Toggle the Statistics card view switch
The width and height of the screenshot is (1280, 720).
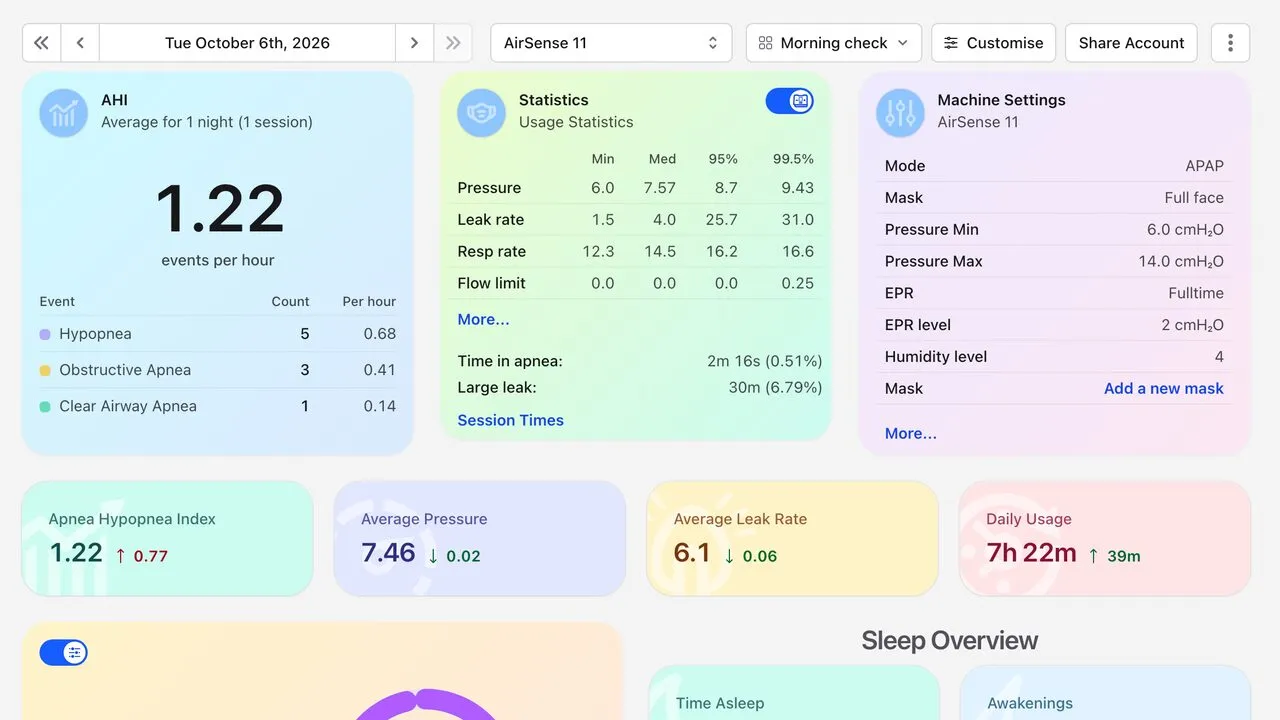click(x=790, y=100)
